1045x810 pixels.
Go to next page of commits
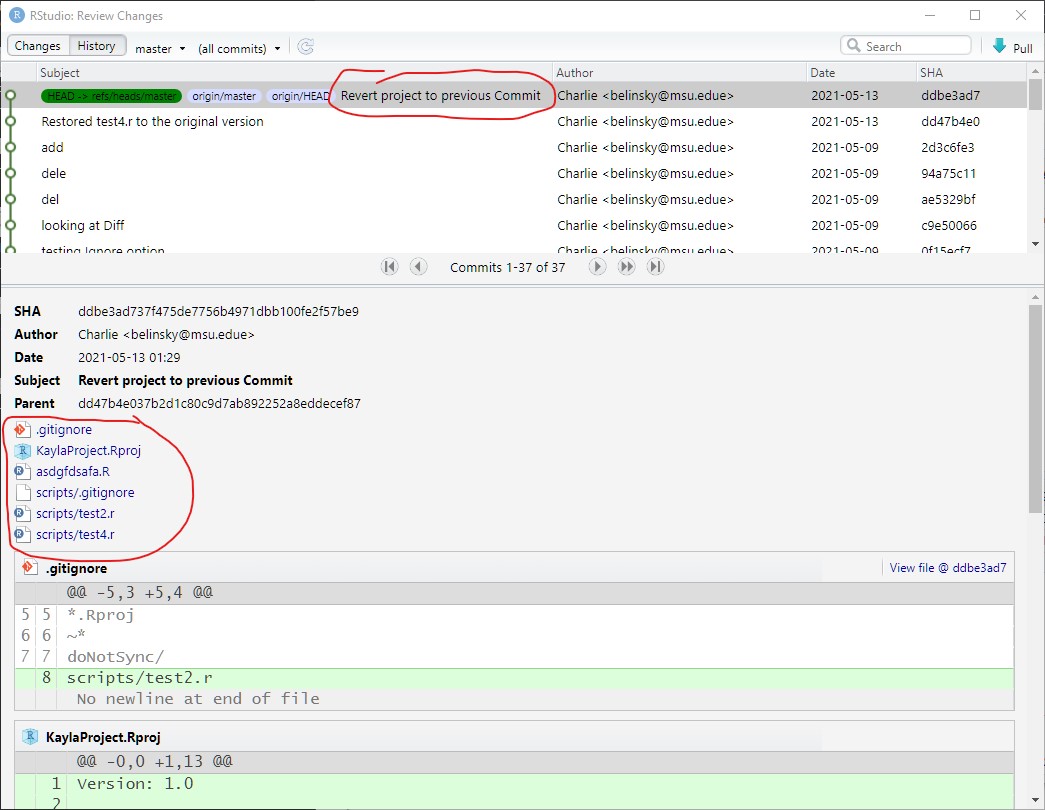(597, 267)
